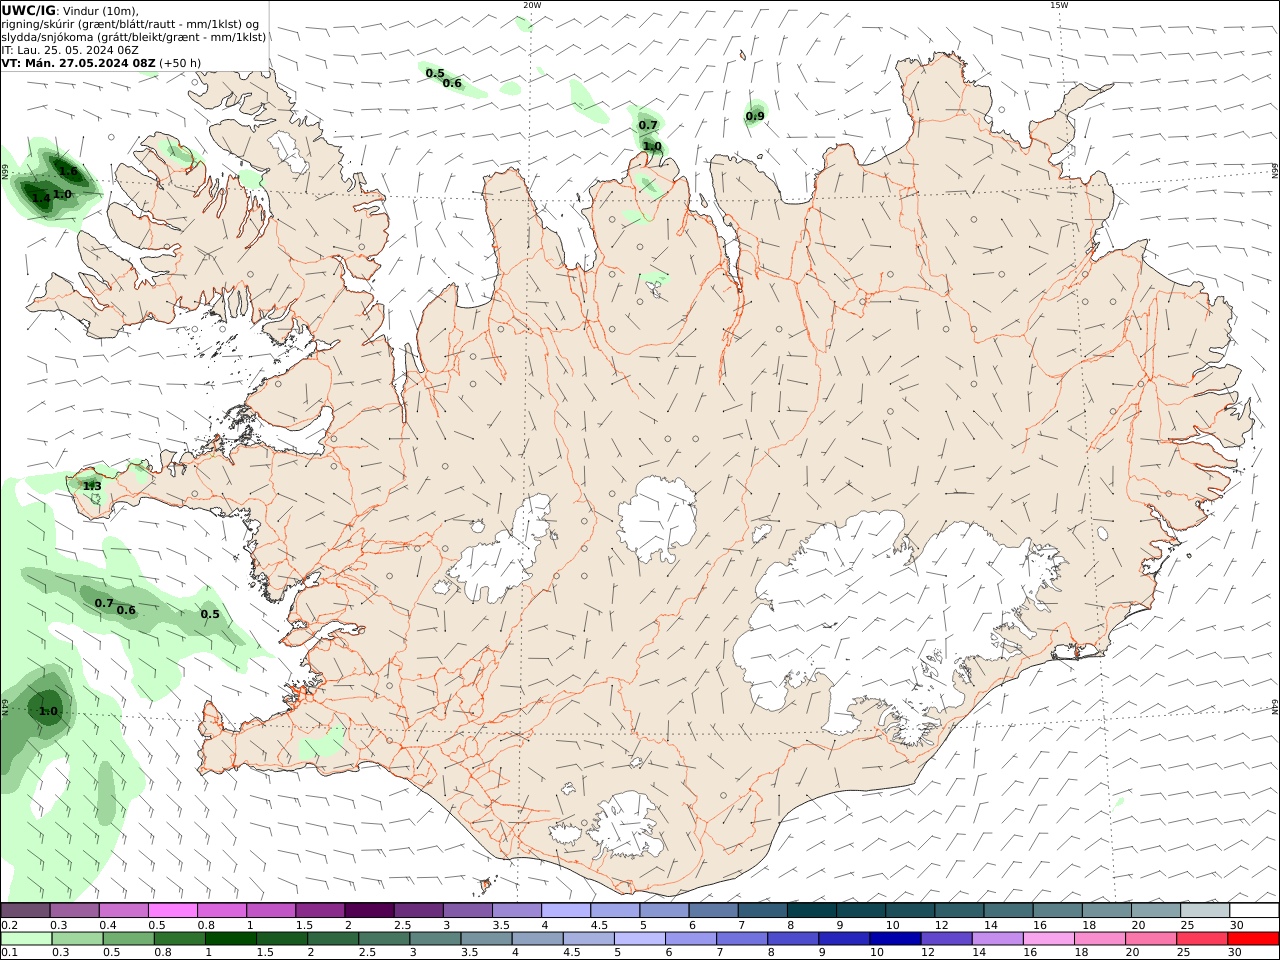Select the crimson swatch labeled 25 in lower legend row
Screen dimensions: 1280x960
(1201, 938)
